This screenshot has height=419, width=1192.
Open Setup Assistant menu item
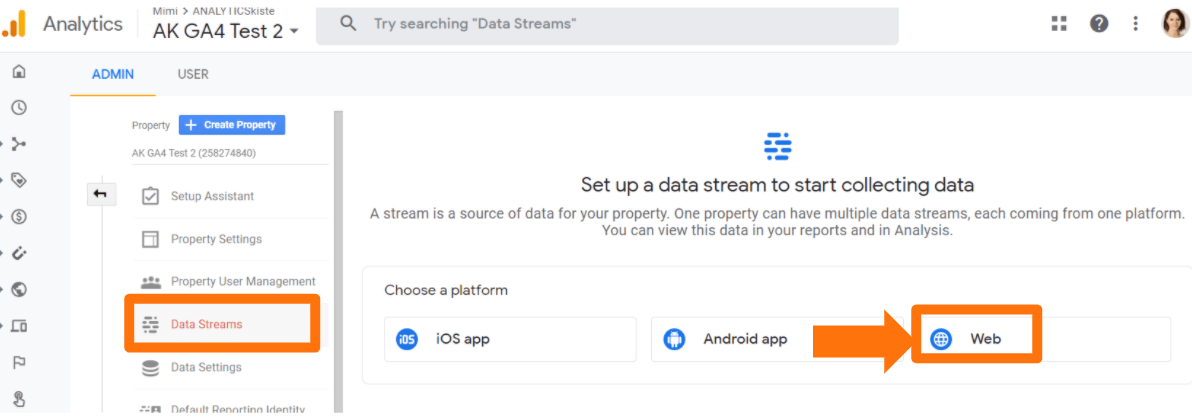(x=231, y=196)
